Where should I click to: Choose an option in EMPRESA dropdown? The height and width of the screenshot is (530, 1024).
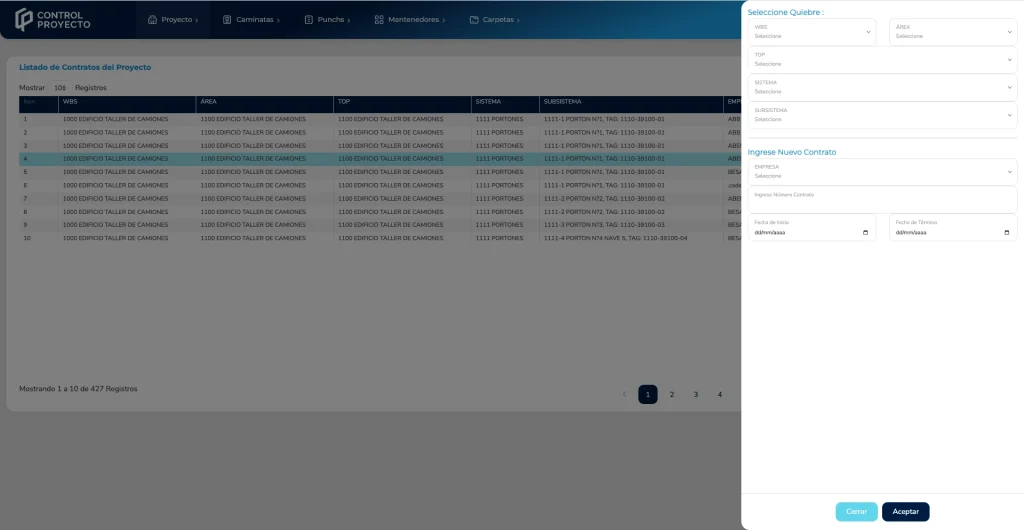pos(881,171)
